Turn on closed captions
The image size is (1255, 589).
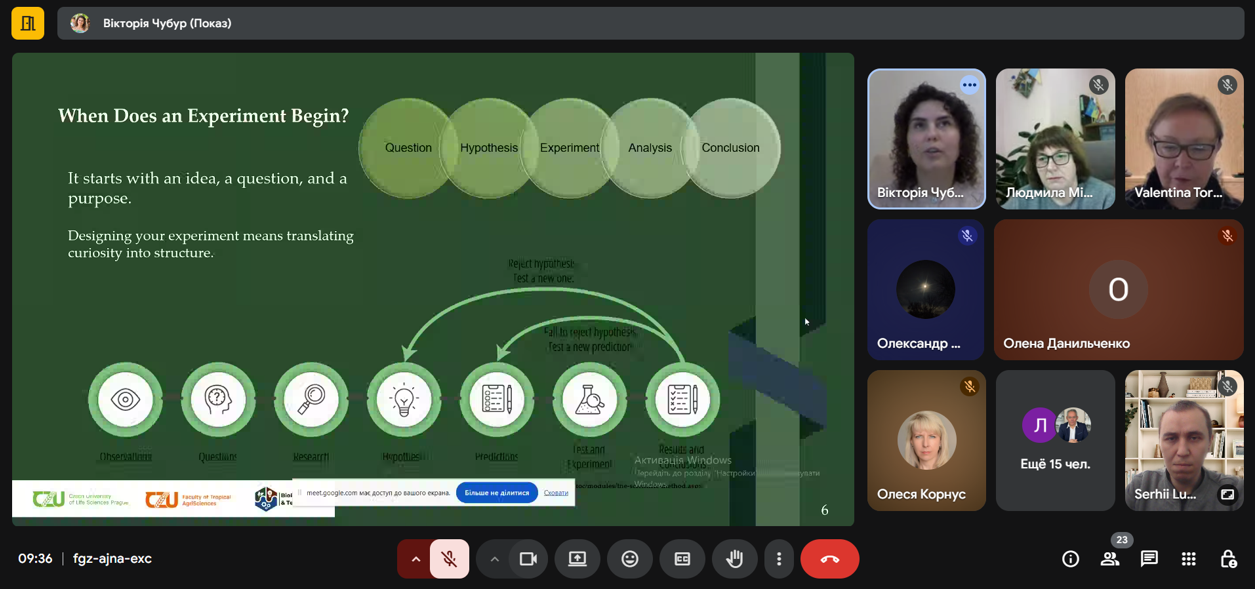(682, 559)
